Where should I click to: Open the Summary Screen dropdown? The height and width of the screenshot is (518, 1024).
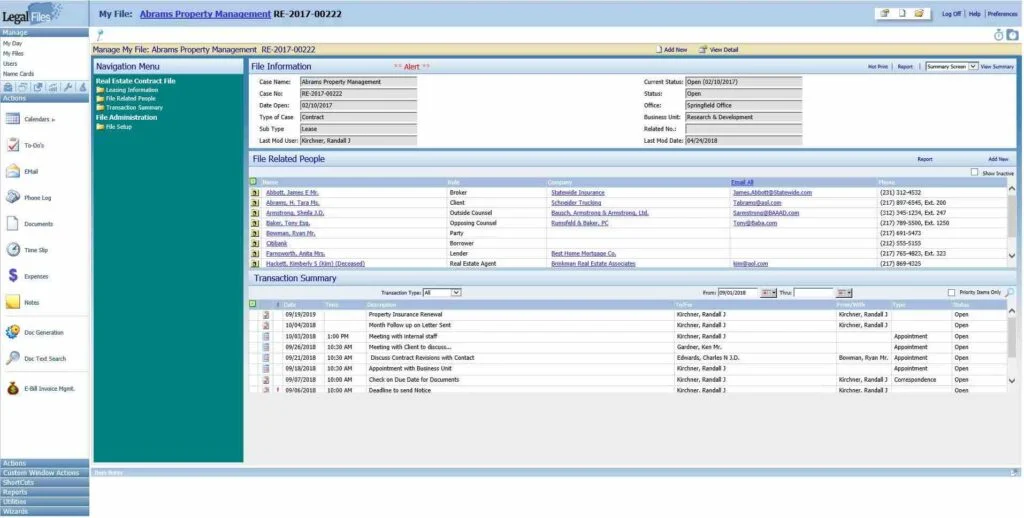click(952, 67)
